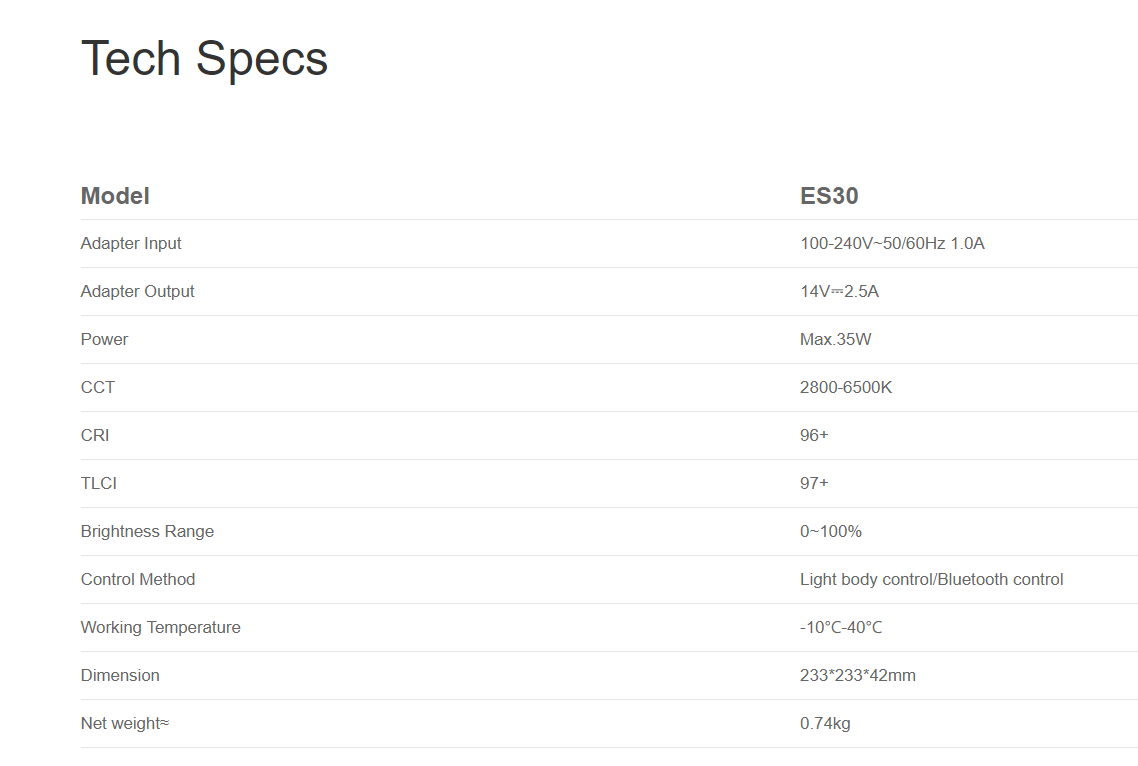
Task: Select the Model header label
Action: tap(115, 196)
